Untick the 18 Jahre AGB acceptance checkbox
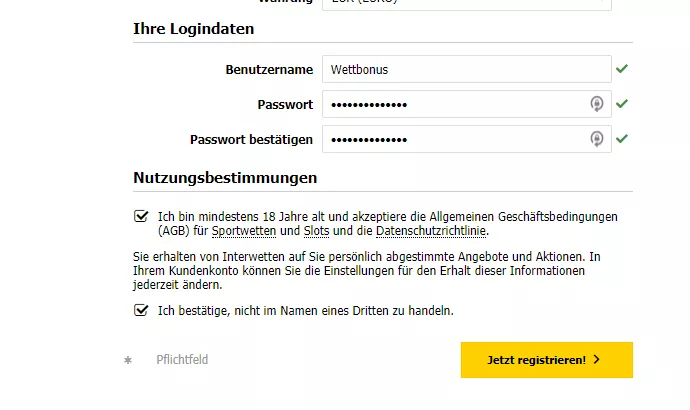Screen dimensions: 690x410 click(141, 216)
